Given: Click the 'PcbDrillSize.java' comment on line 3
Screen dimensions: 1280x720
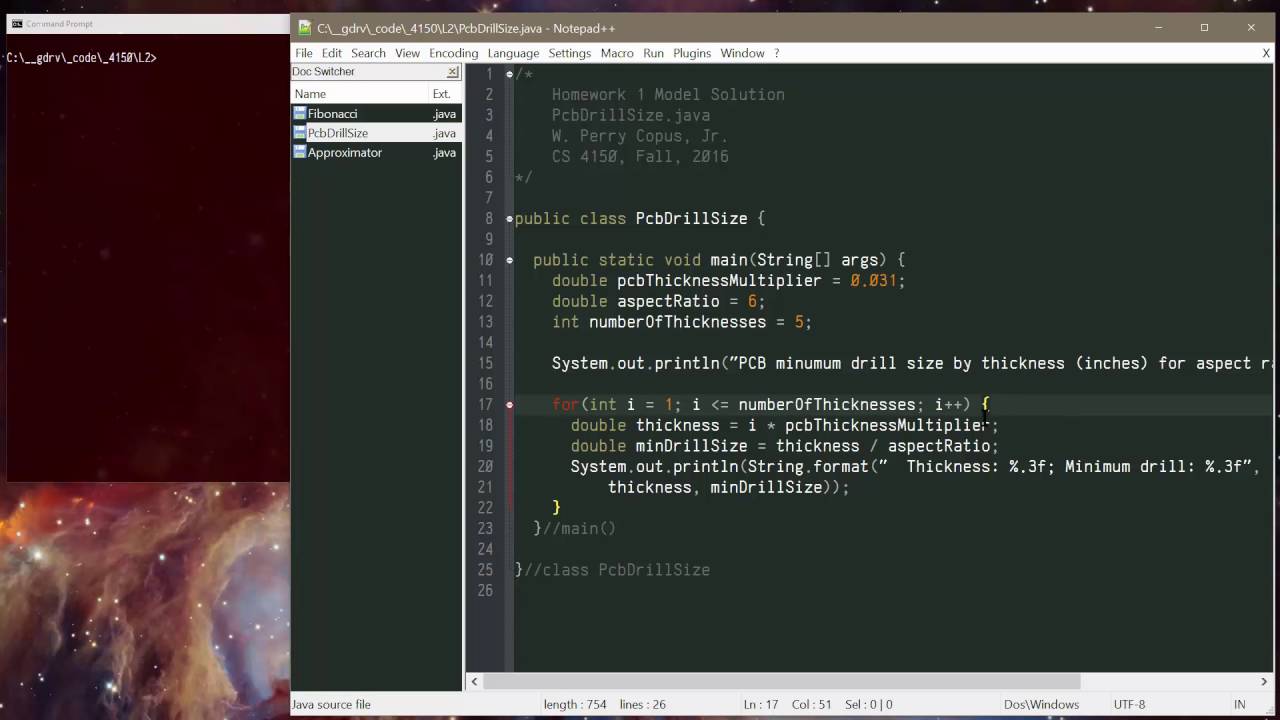Looking at the screenshot, I should tap(631, 116).
